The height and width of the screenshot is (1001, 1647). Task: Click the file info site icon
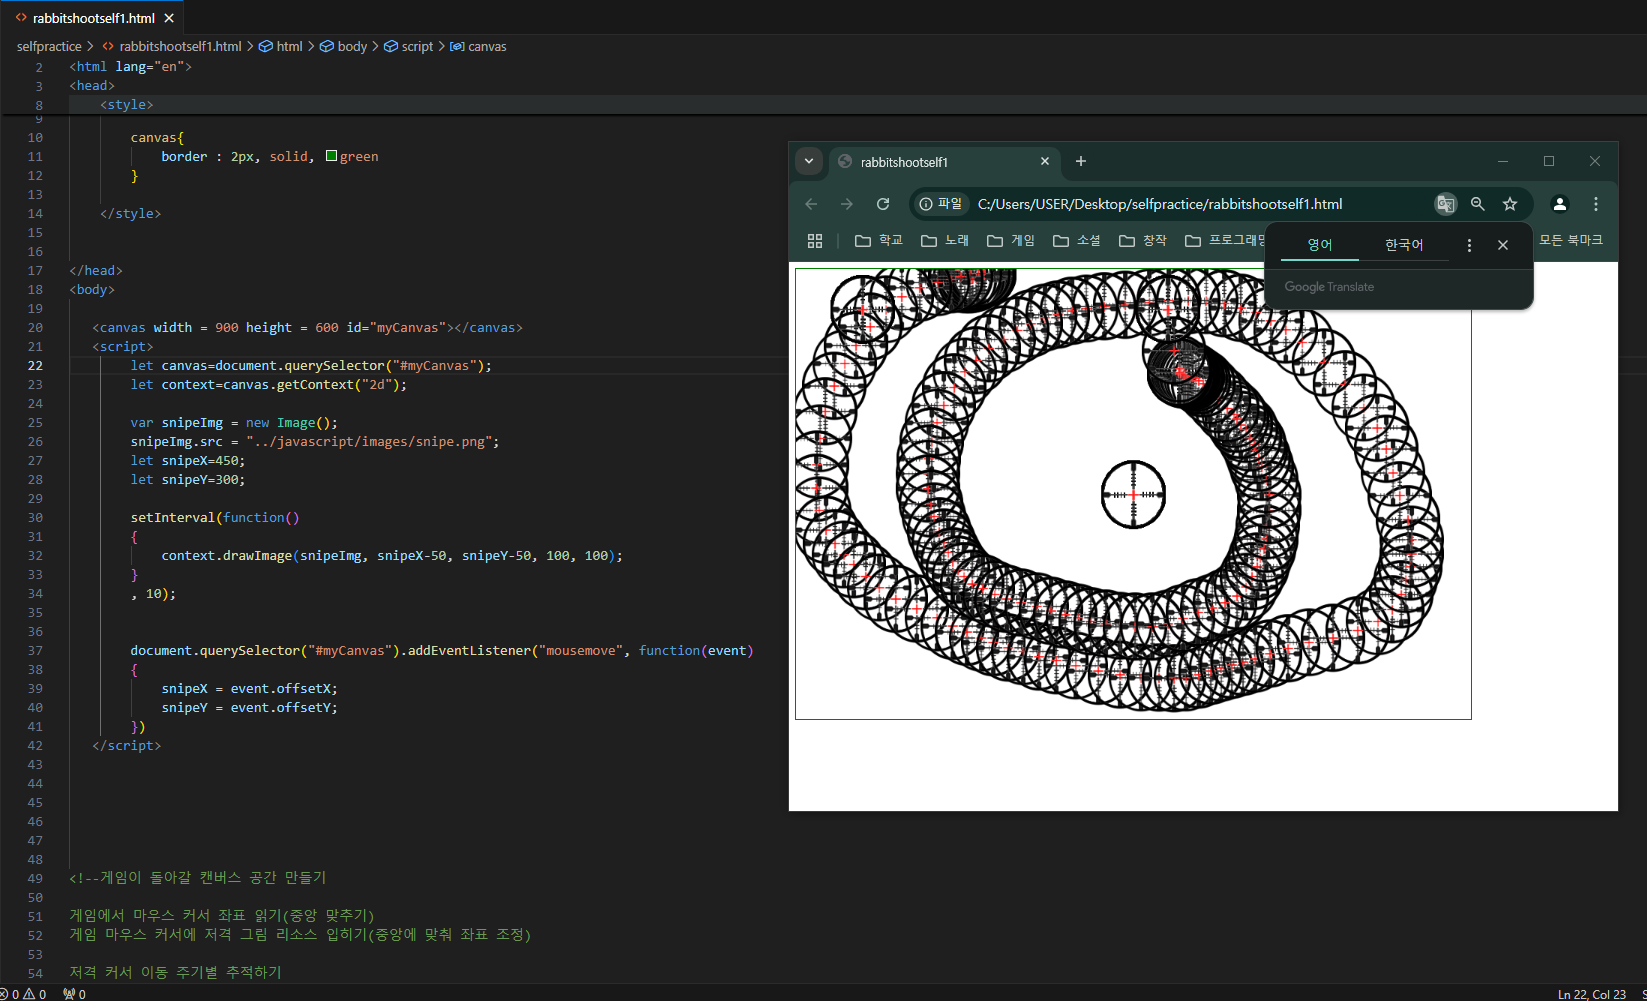coord(941,204)
